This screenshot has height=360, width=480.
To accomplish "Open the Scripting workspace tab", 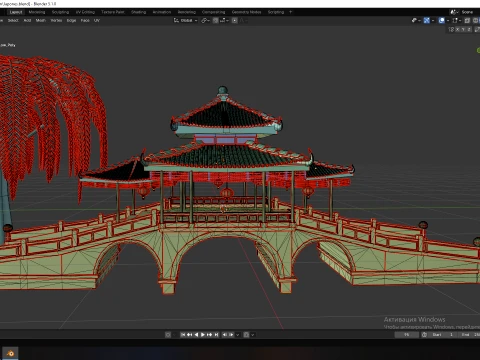I will coord(276,12).
